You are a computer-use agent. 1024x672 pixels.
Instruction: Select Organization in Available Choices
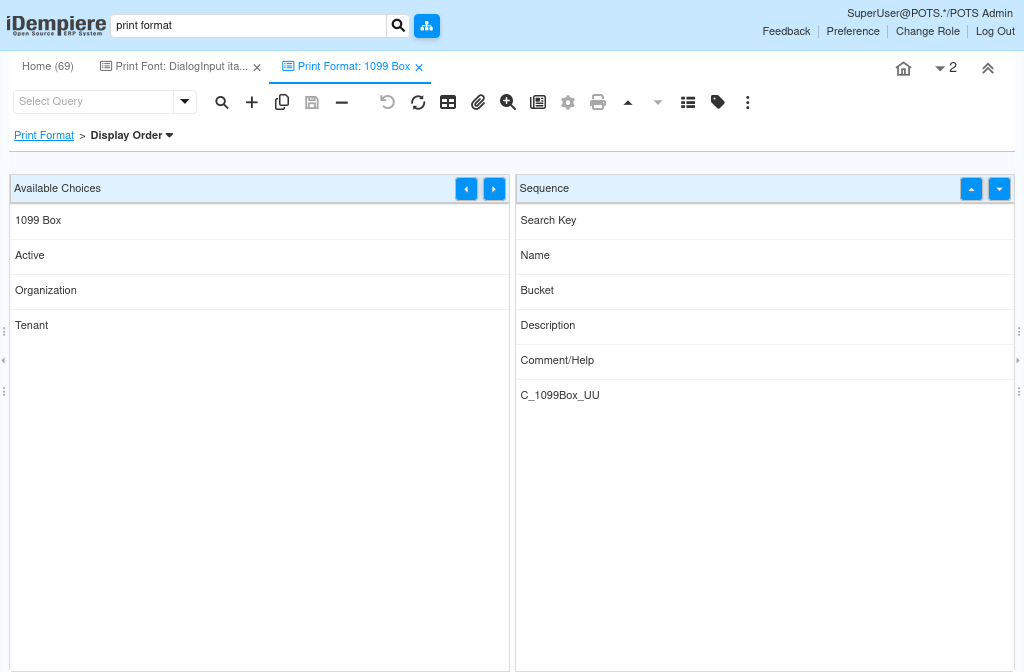coord(259,291)
